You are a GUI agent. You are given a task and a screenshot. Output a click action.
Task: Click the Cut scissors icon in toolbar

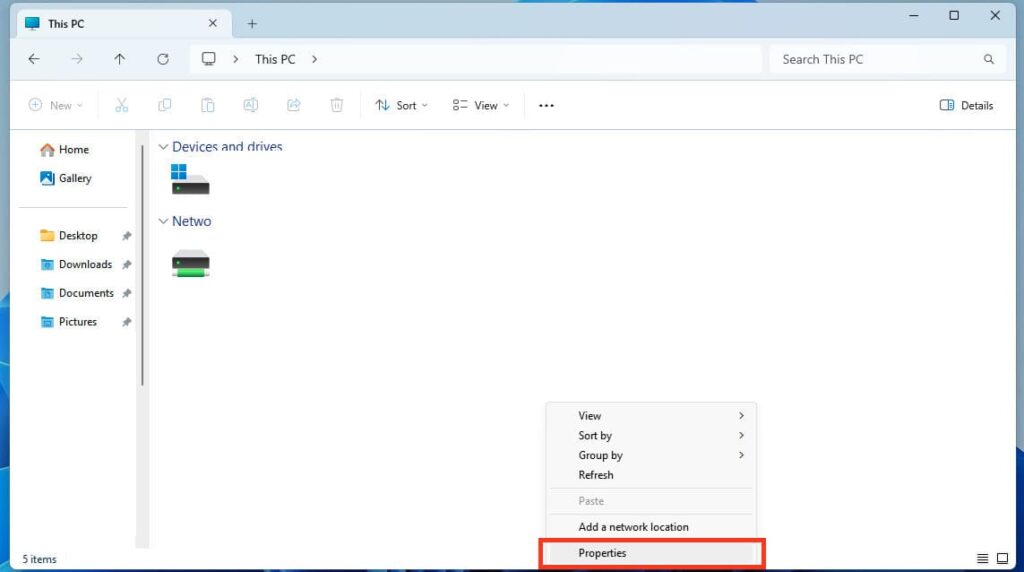[x=122, y=105]
